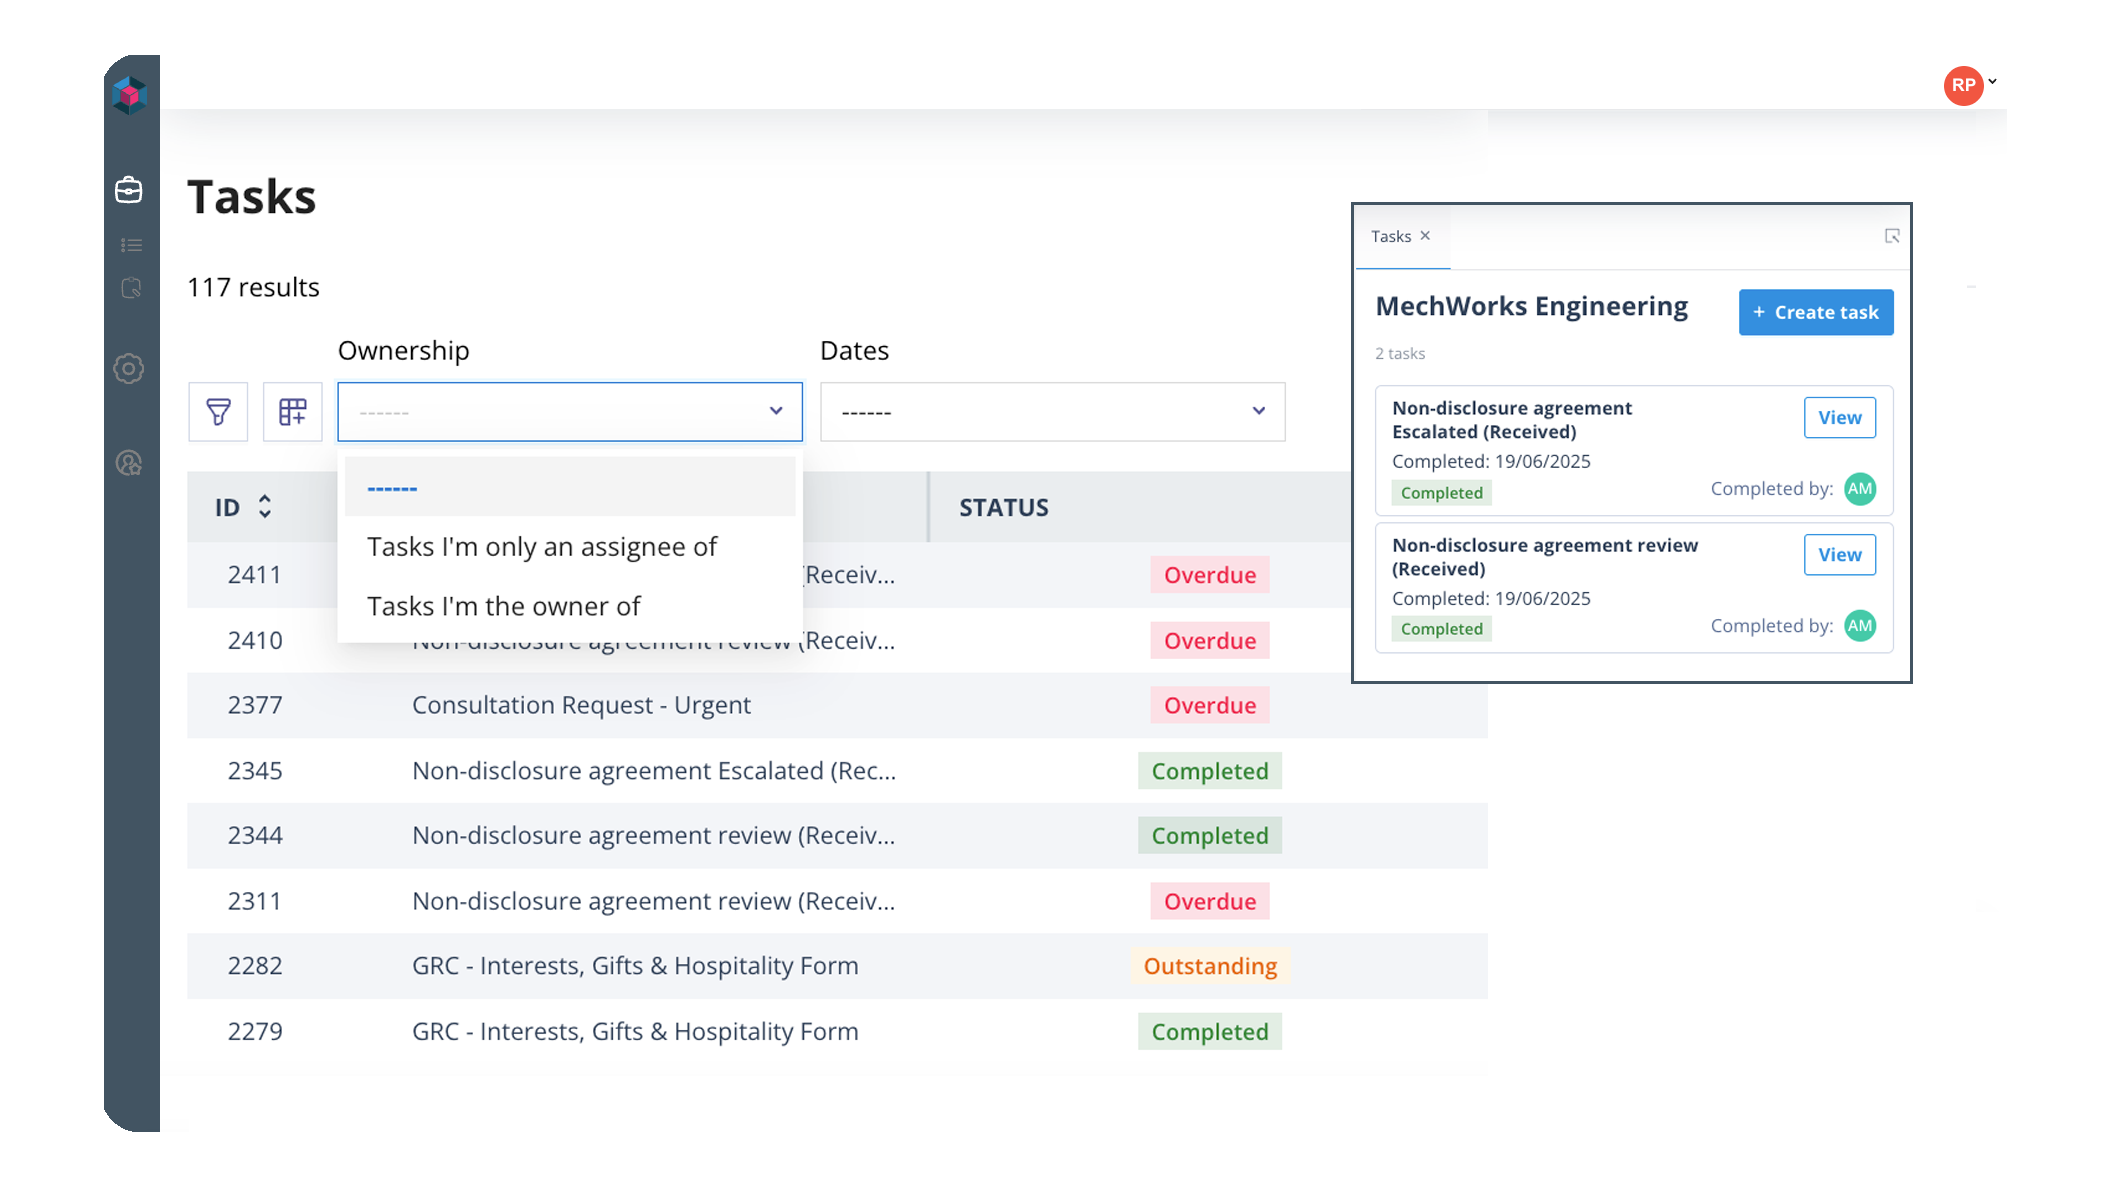Click the filter funnel icon
The height and width of the screenshot is (1191, 2107).
click(218, 411)
